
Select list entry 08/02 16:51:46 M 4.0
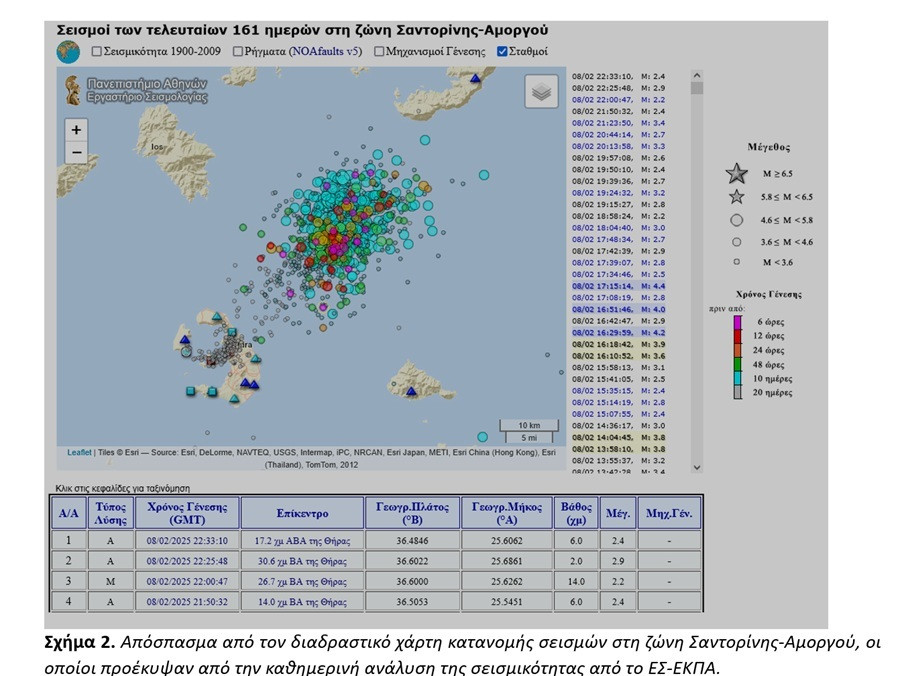[x=619, y=309]
